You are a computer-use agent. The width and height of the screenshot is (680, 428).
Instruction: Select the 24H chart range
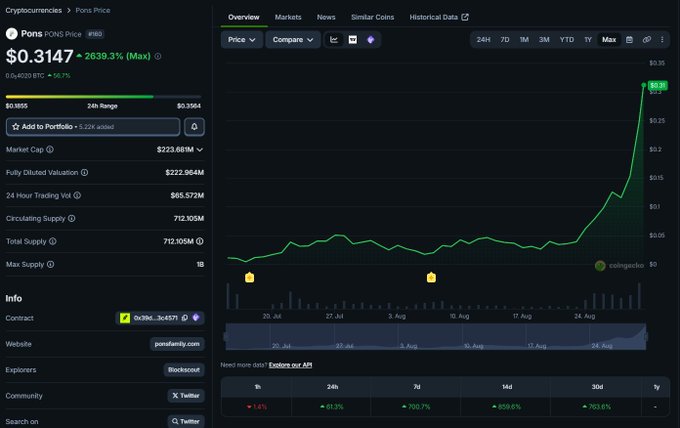(483, 40)
